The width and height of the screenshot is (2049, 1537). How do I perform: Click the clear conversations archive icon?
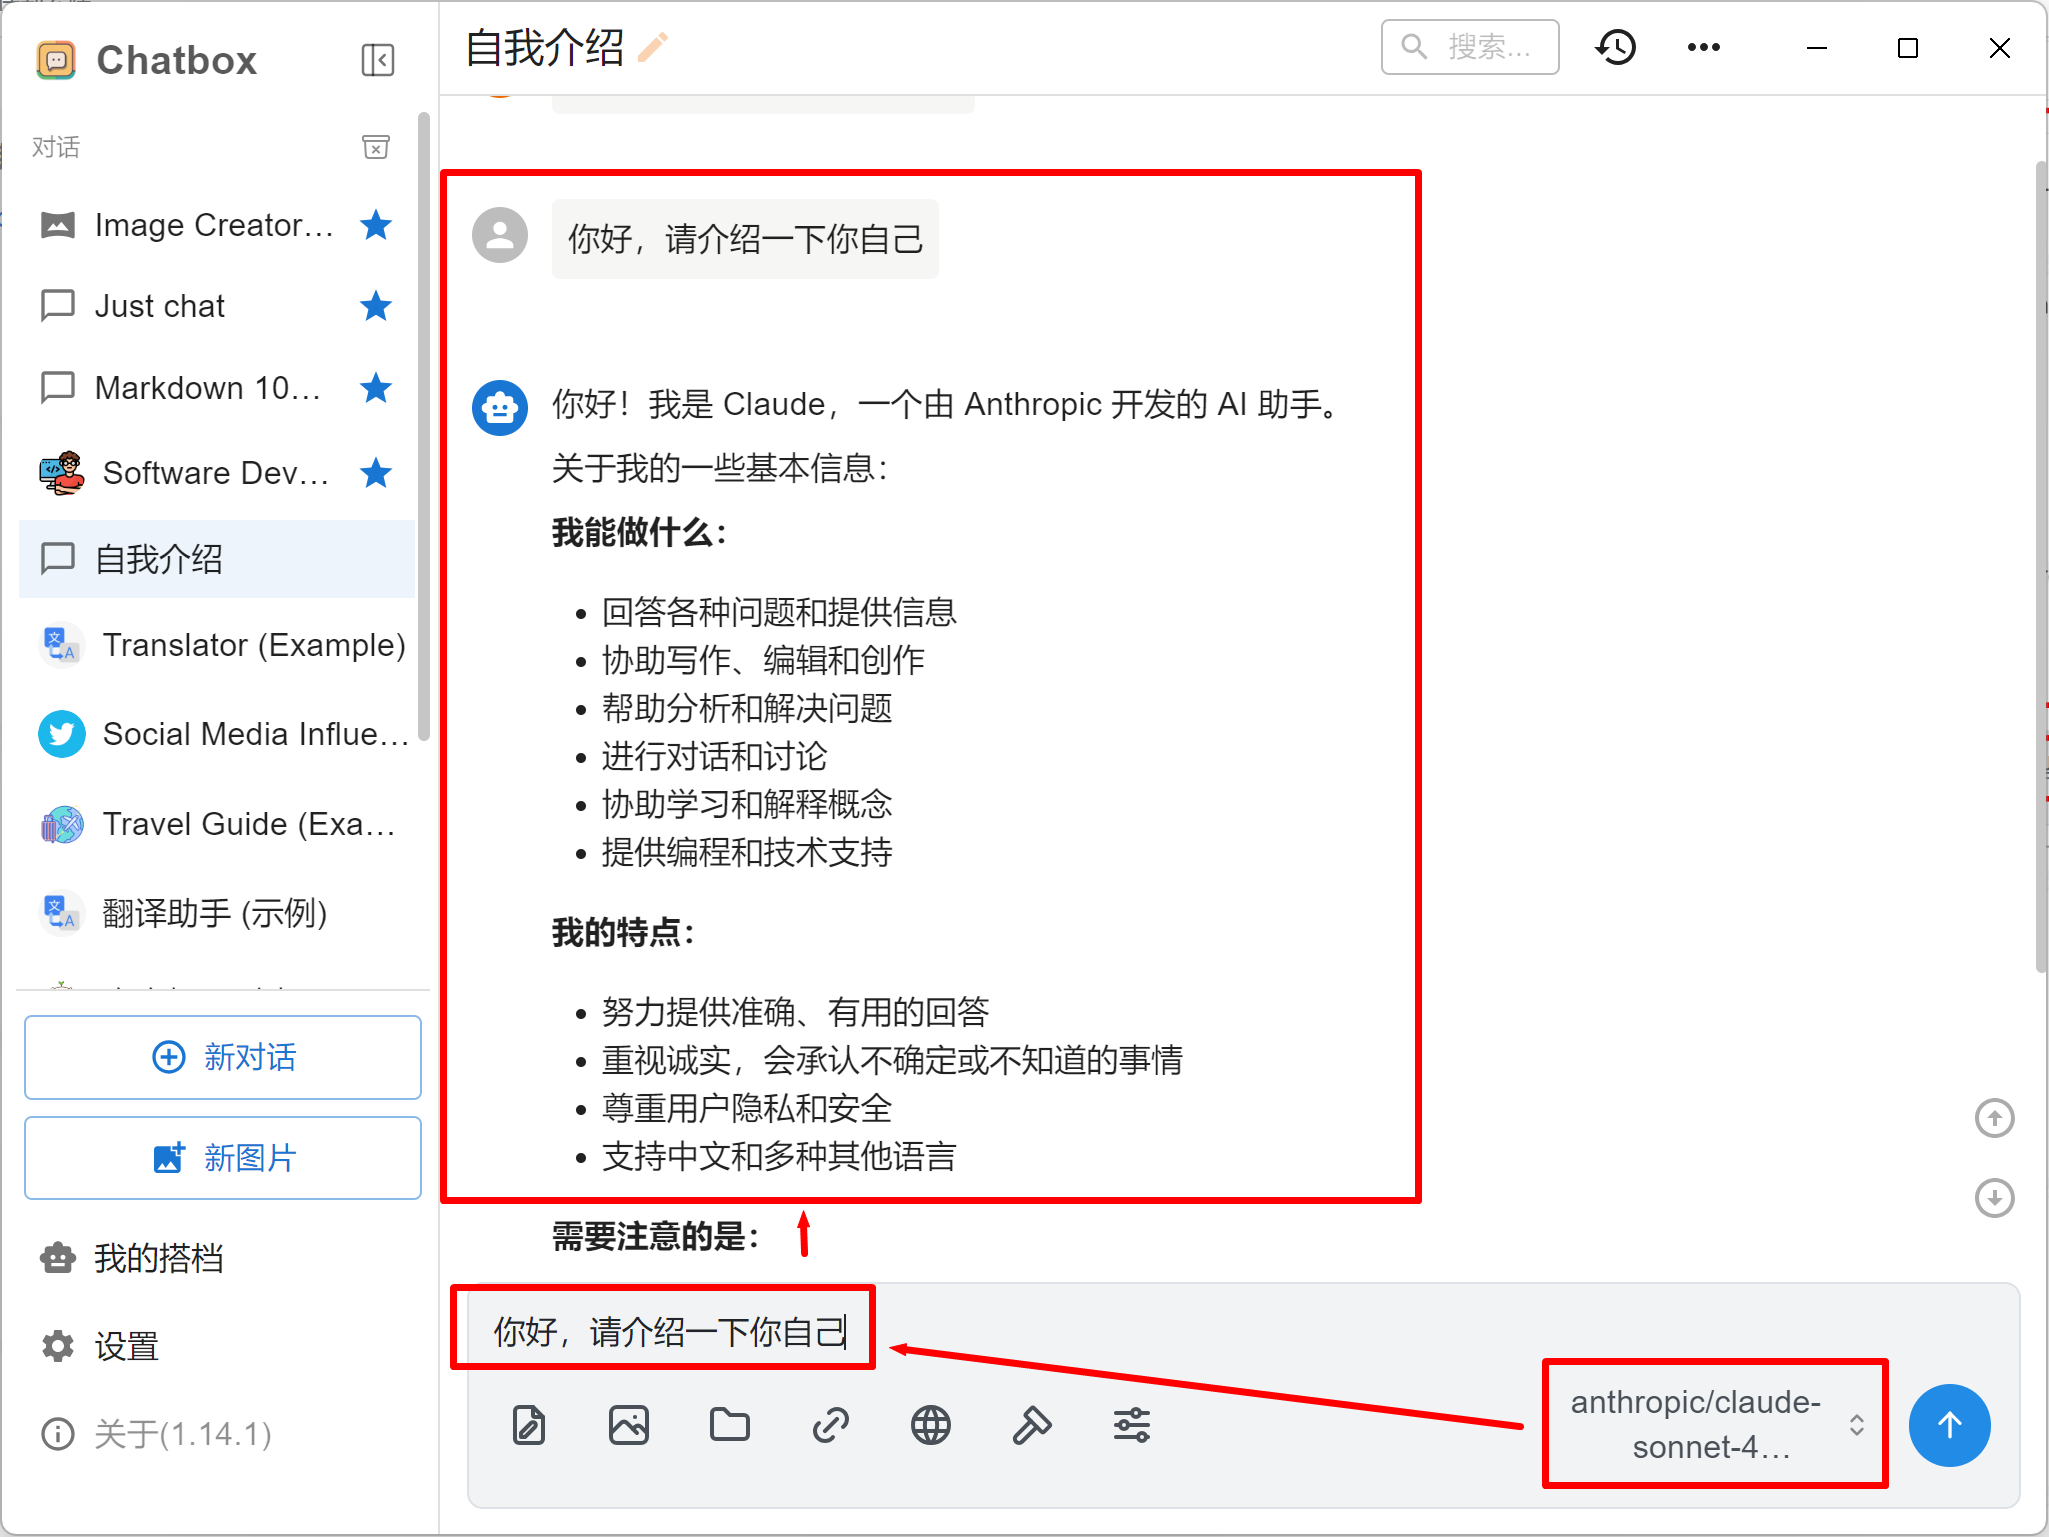(x=376, y=147)
